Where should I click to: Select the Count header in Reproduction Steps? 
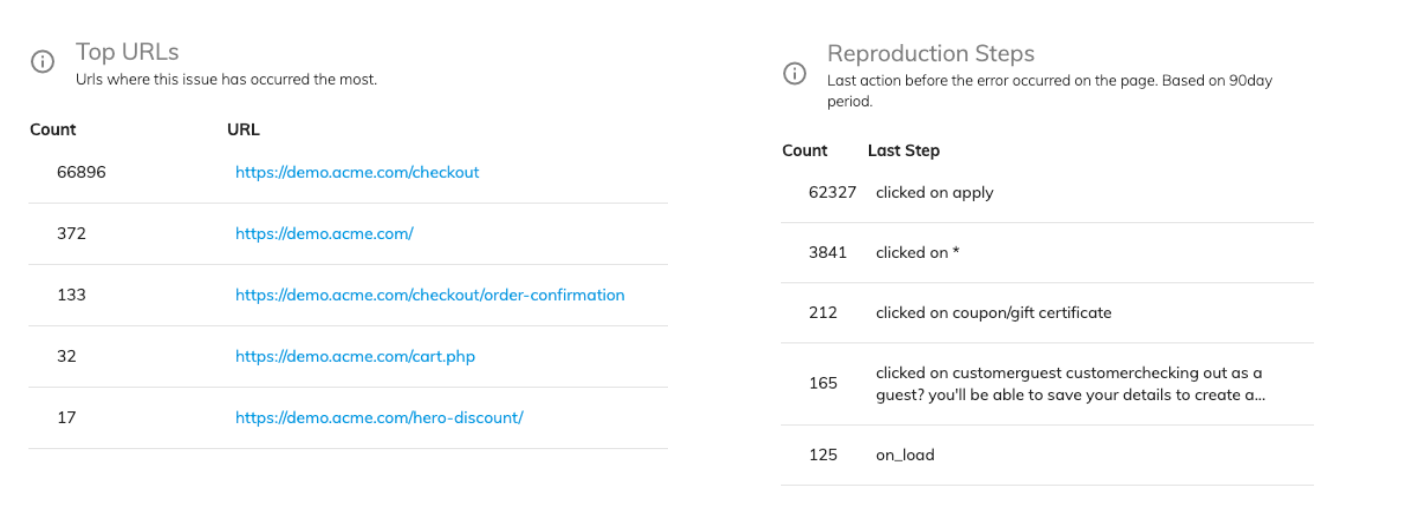tap(805, 150)
